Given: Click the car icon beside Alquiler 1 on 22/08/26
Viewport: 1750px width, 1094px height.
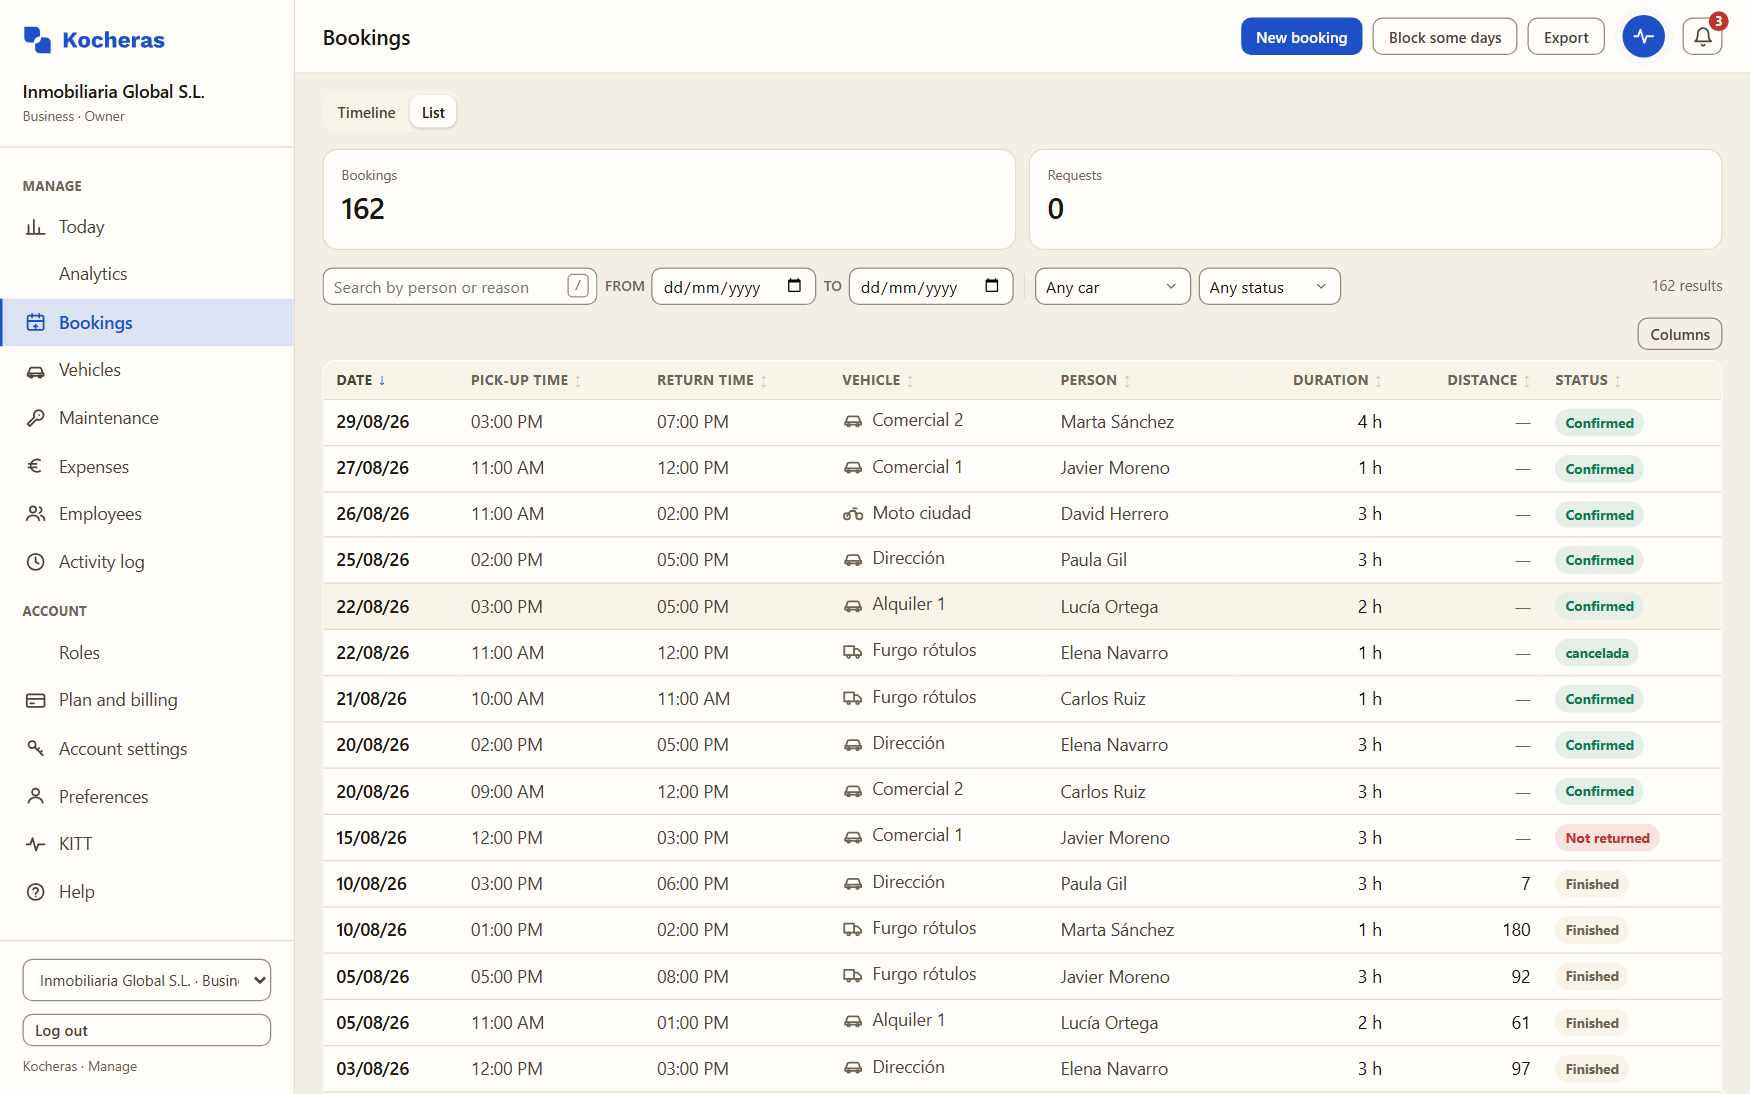Looking at the screenshot, I should tap(852, 606).
